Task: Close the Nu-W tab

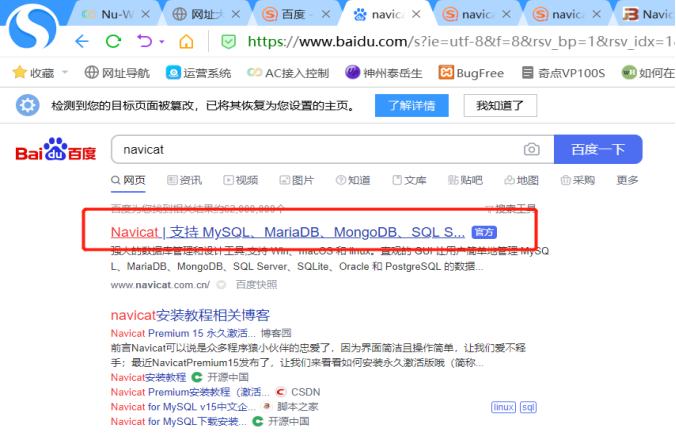Action: (146, 14)
